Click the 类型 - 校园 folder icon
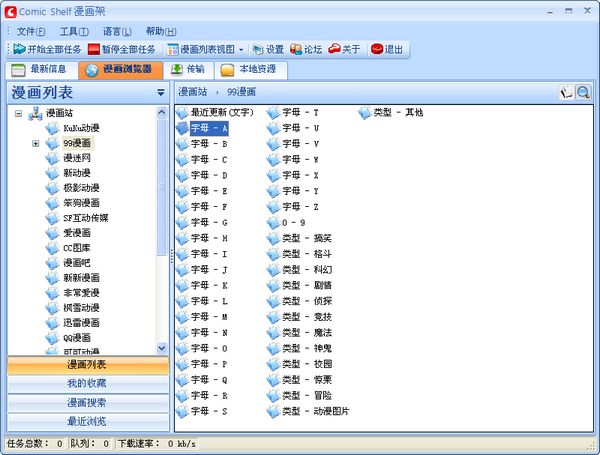Screen dimensions: 600x455 (274, 364)
